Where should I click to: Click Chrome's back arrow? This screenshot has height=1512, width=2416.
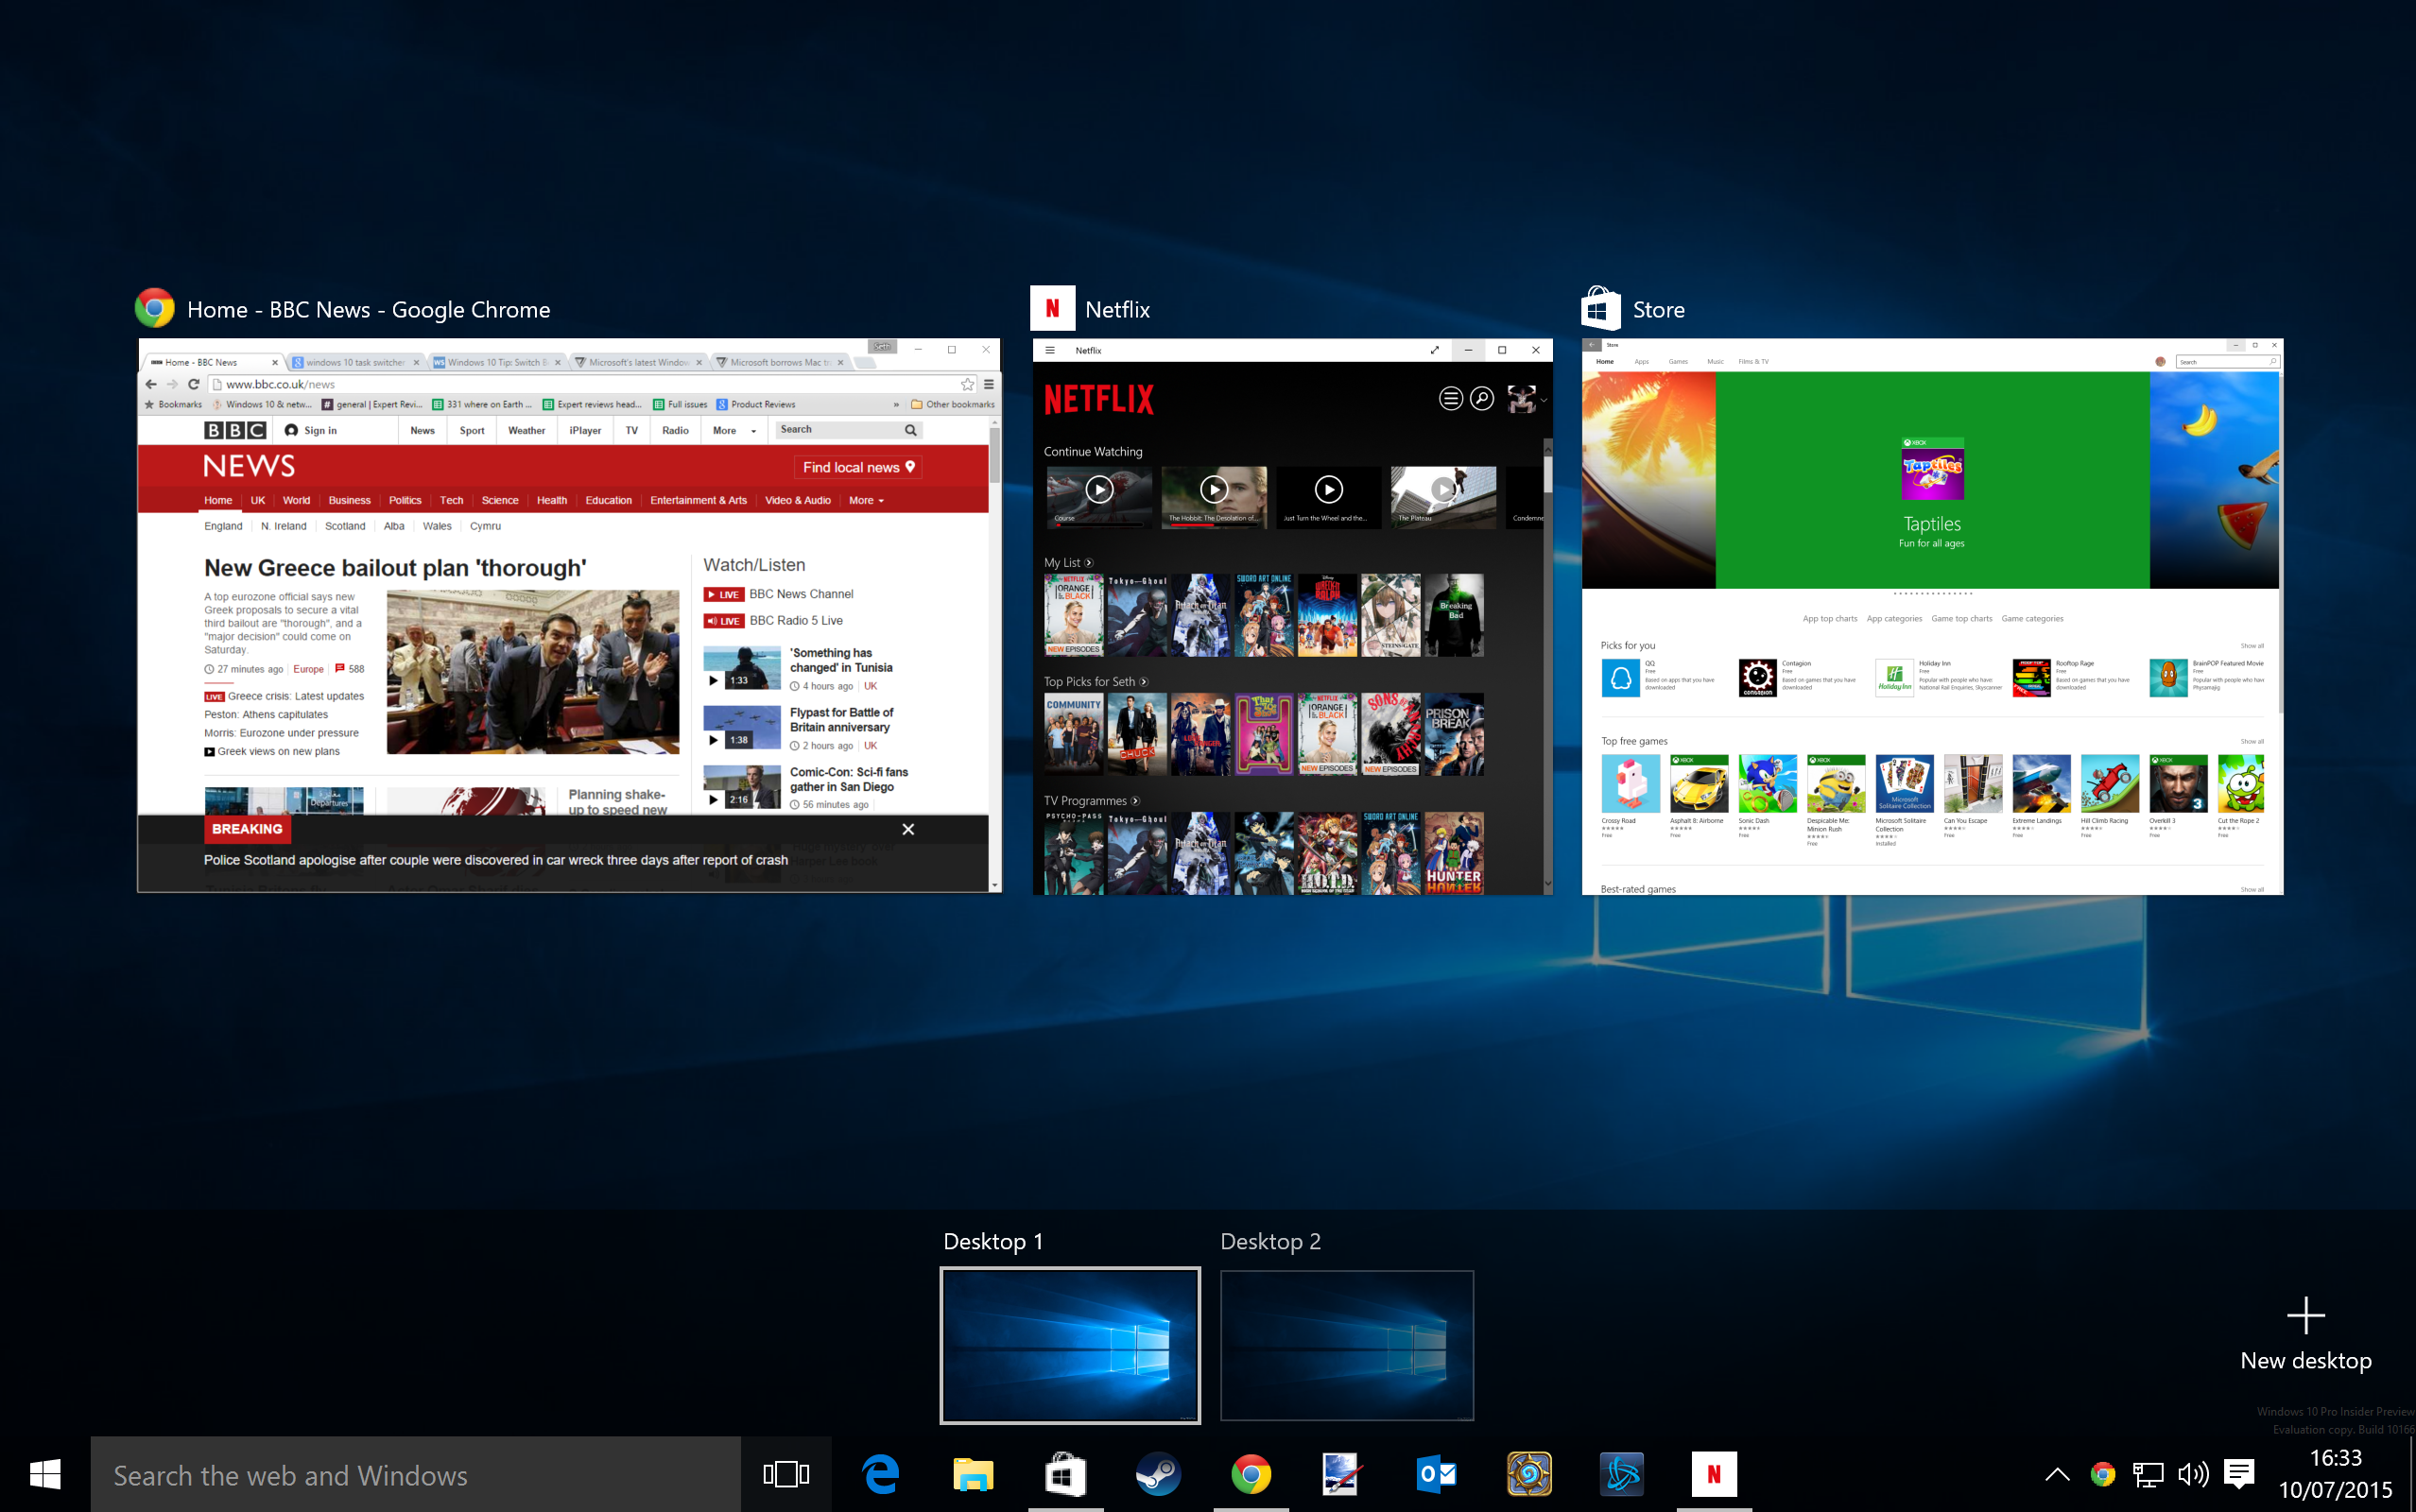click(151, 384)
